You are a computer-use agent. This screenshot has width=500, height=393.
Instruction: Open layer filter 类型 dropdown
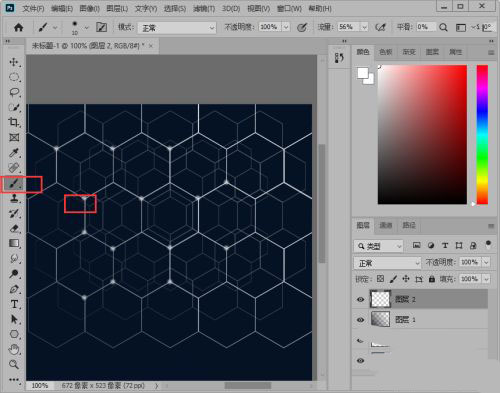378,246
